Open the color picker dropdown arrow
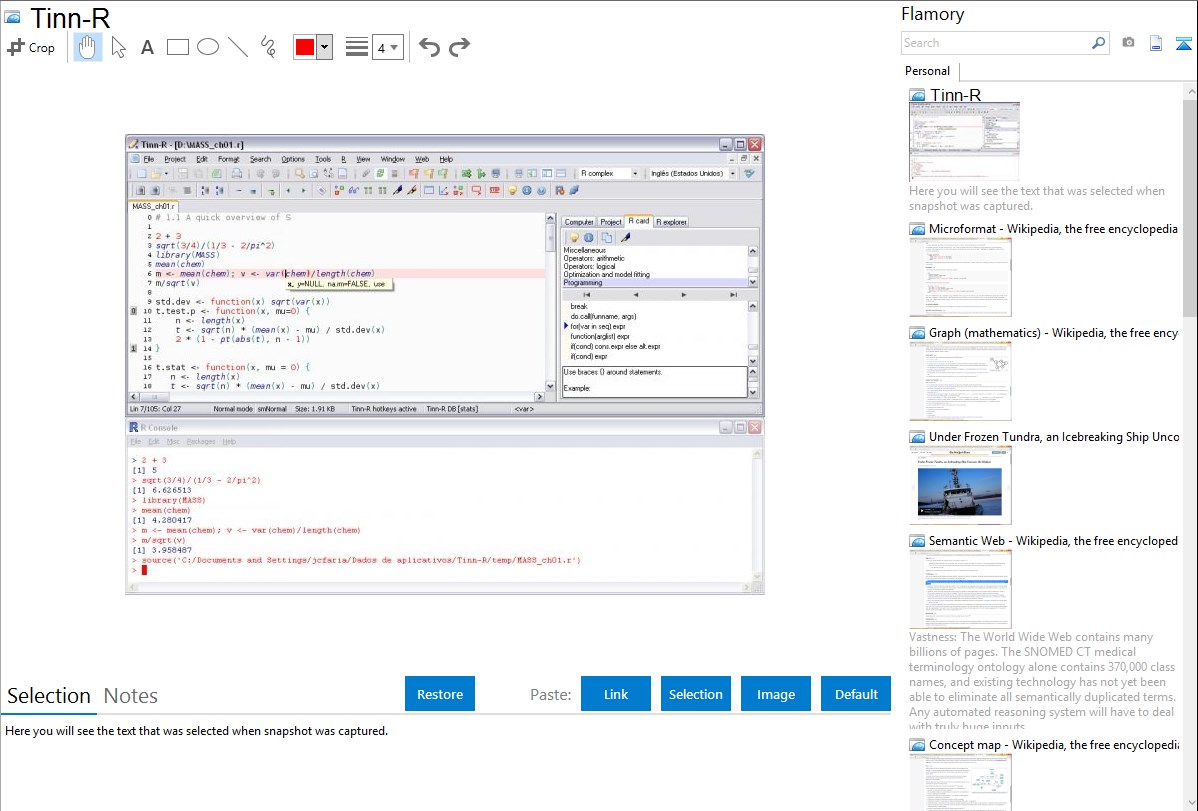The width and height of the screenshot is (1198, 811). pyautogui.click(x=324, y=47)
